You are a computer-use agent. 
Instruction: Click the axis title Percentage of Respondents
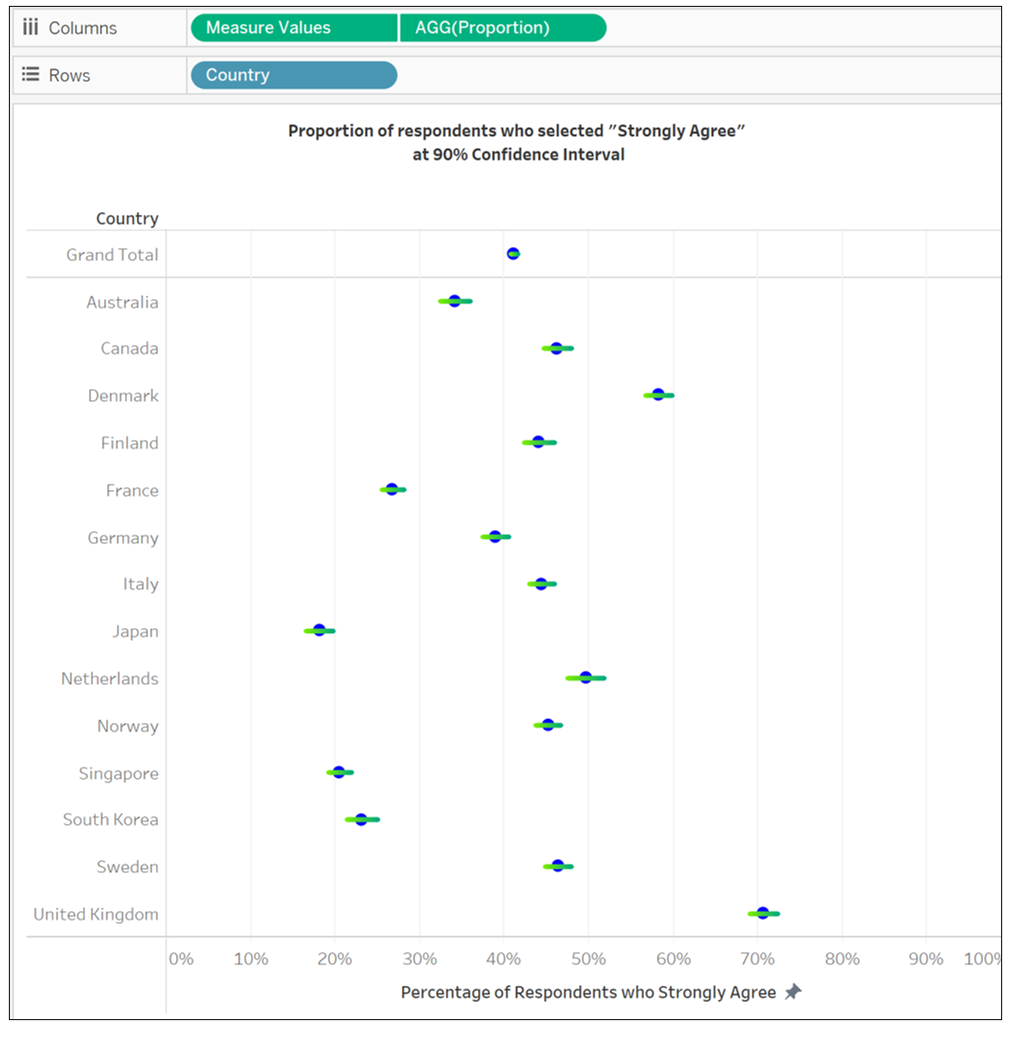(x=588, y=992)
